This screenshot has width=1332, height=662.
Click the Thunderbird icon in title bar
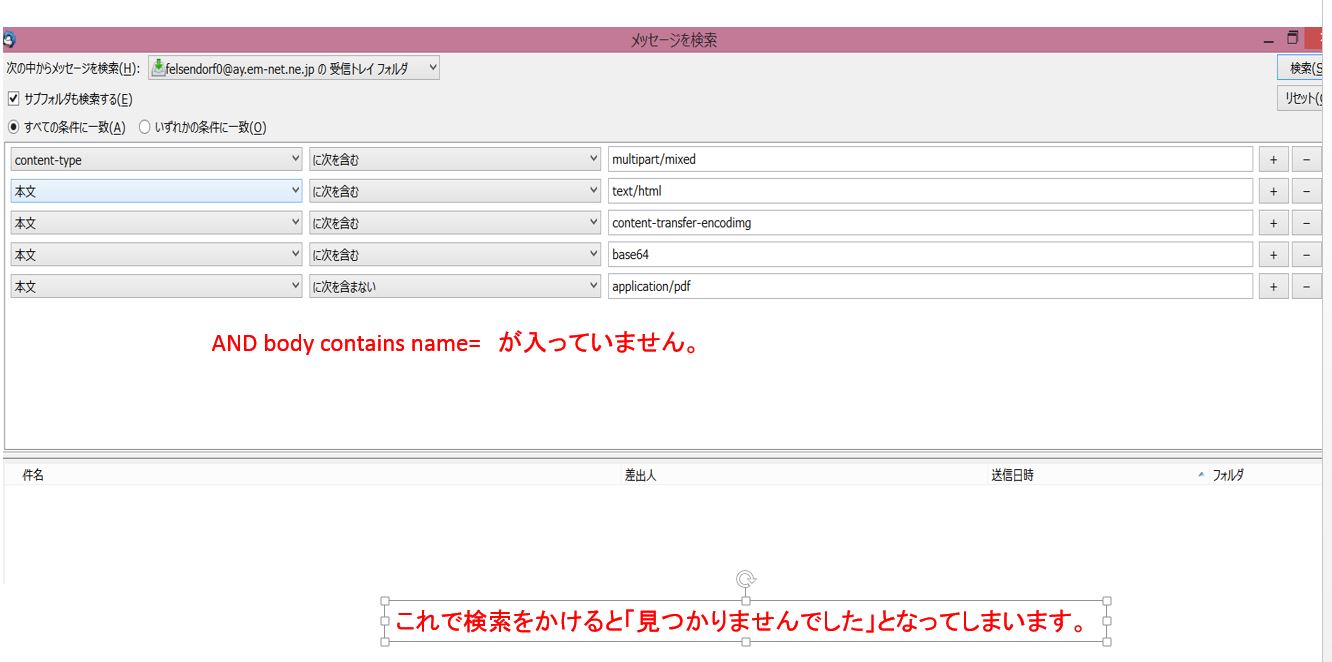(8, 40)
